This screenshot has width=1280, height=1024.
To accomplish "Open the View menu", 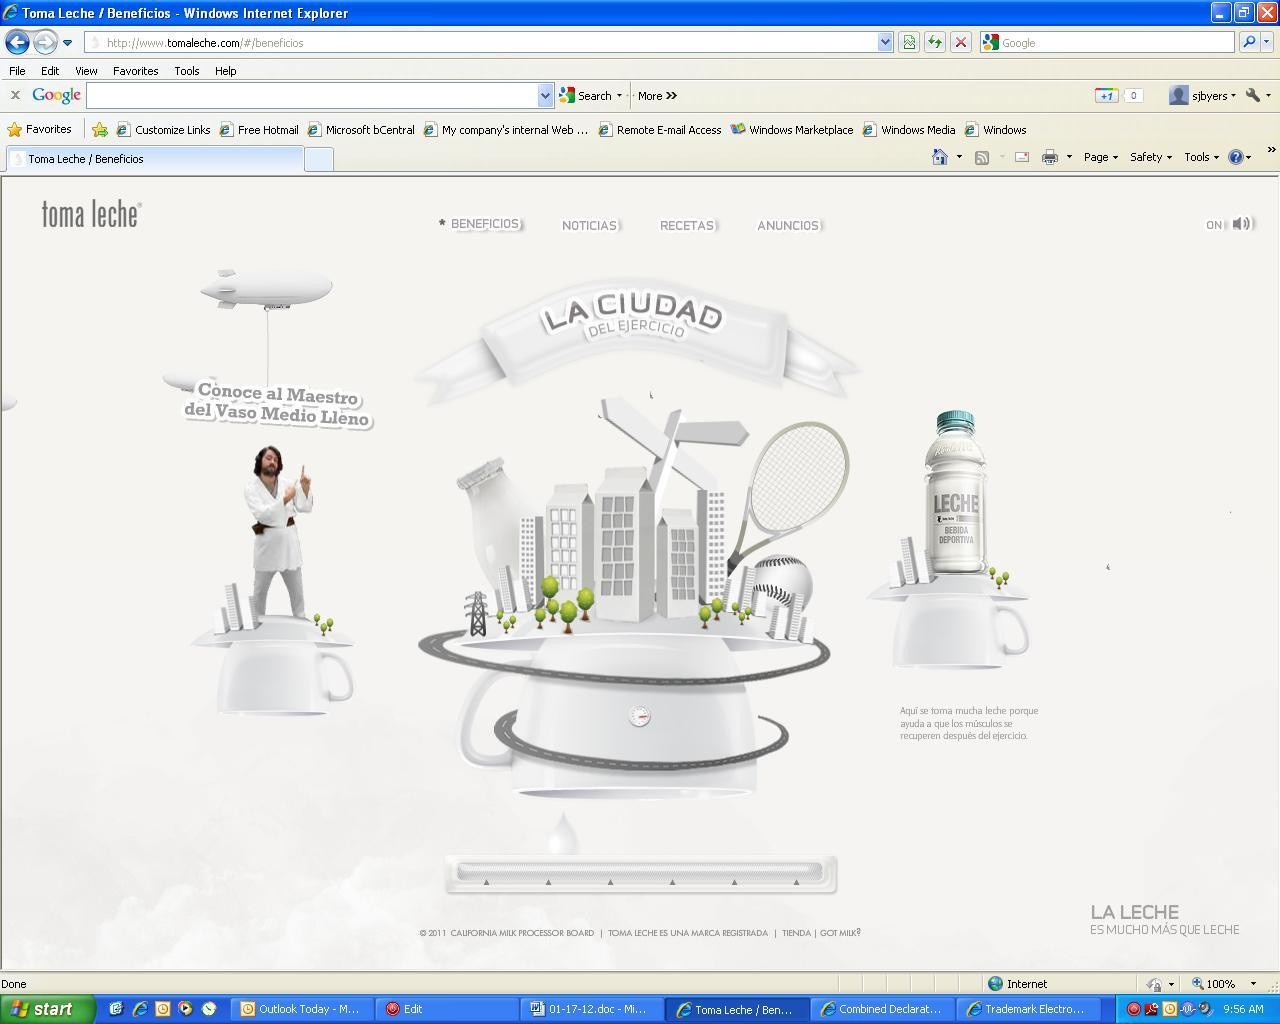I will coord(86,71).
